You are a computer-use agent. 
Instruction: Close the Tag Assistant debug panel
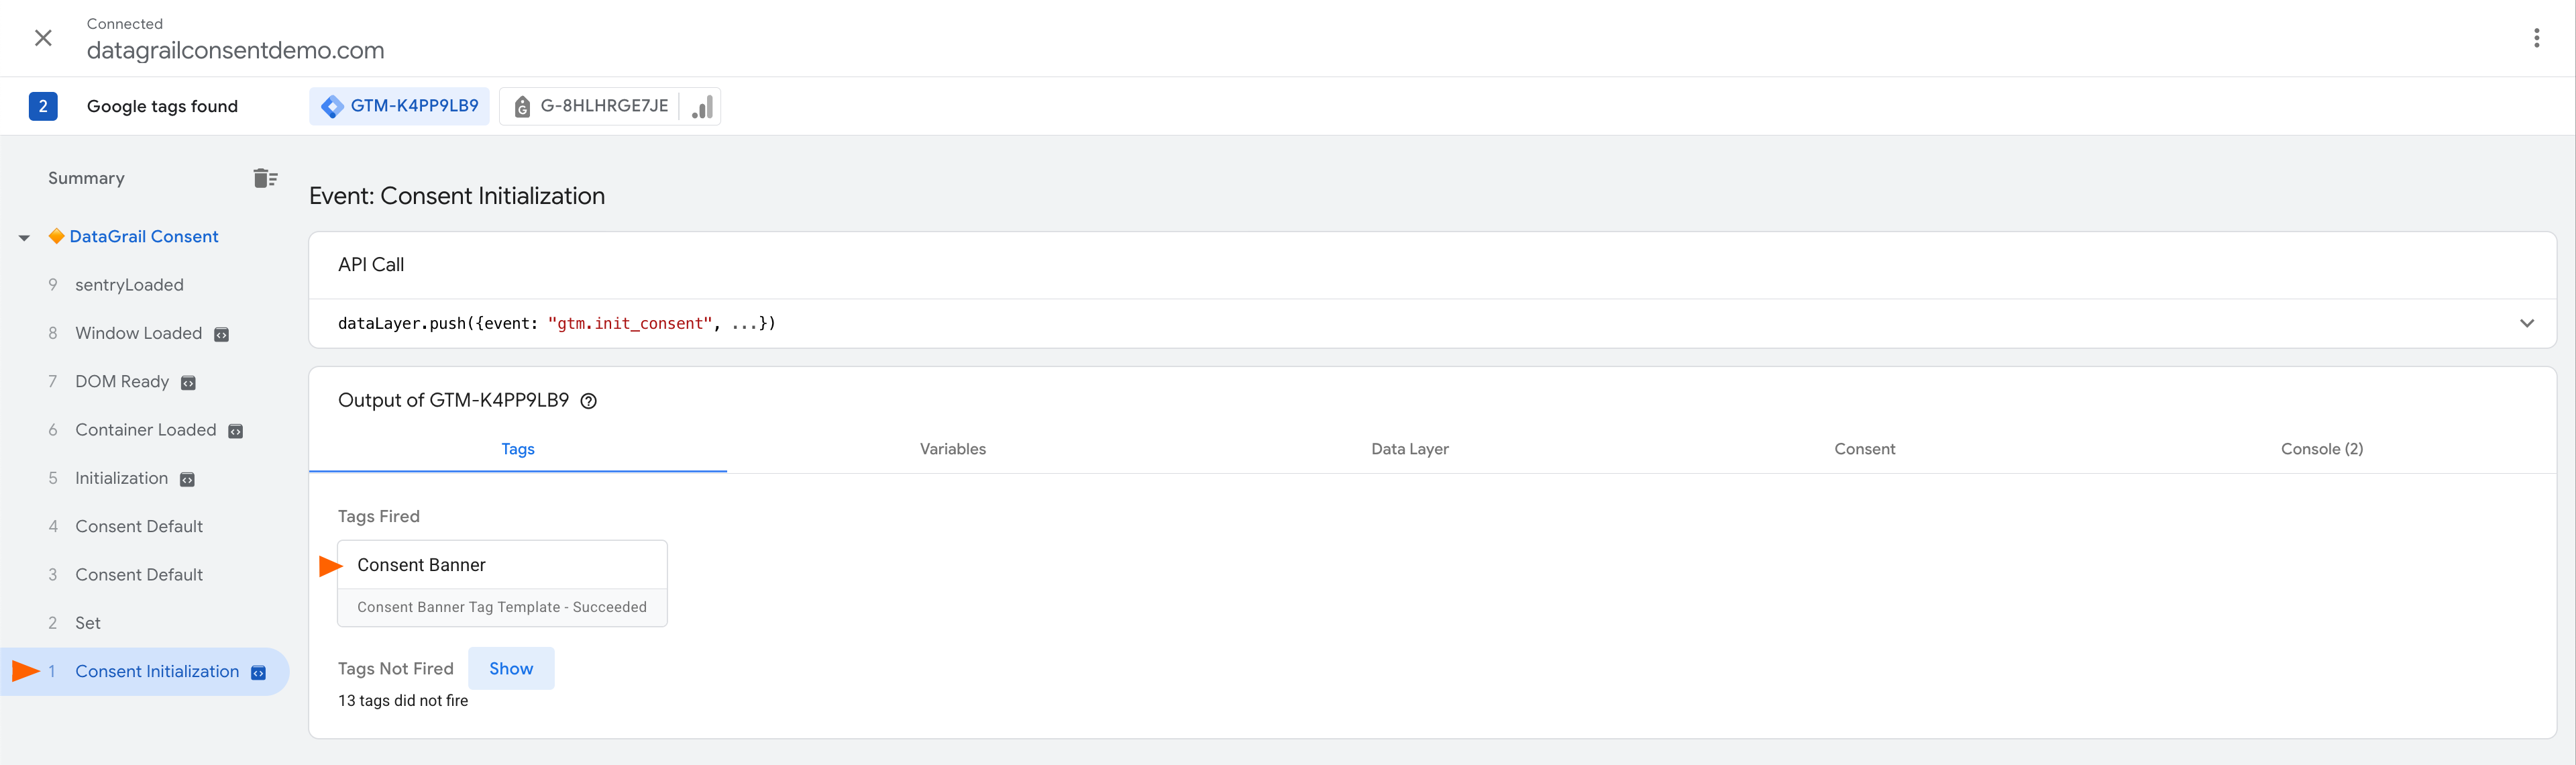43,38
